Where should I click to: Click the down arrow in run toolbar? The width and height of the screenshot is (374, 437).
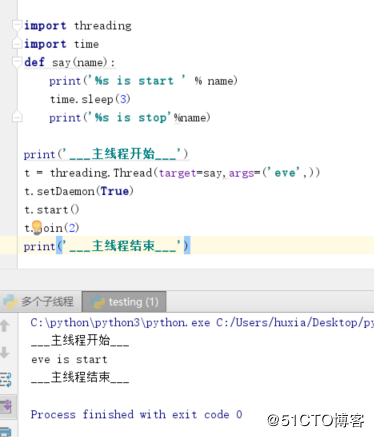(5, 352)
